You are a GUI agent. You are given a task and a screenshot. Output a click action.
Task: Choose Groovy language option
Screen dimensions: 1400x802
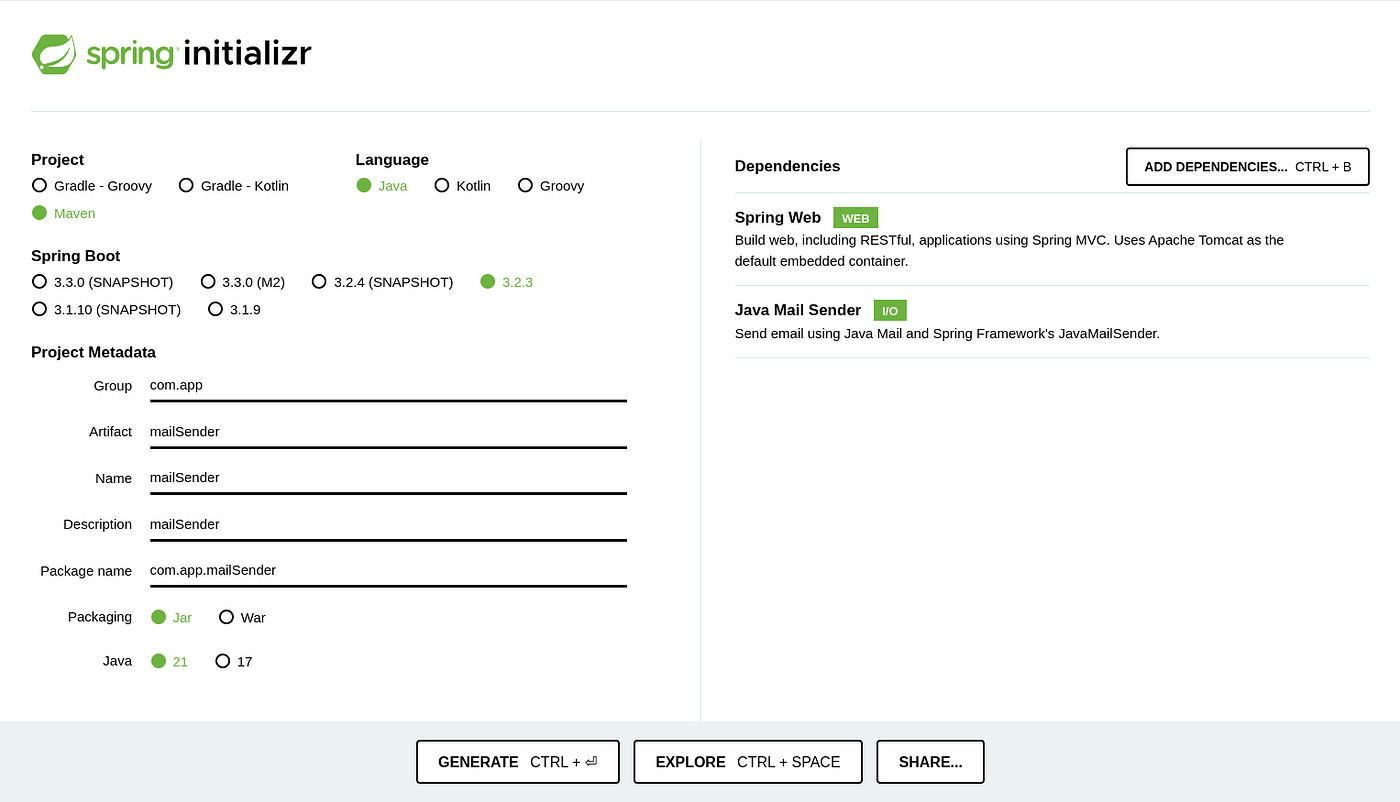click(x=551, y=186)
